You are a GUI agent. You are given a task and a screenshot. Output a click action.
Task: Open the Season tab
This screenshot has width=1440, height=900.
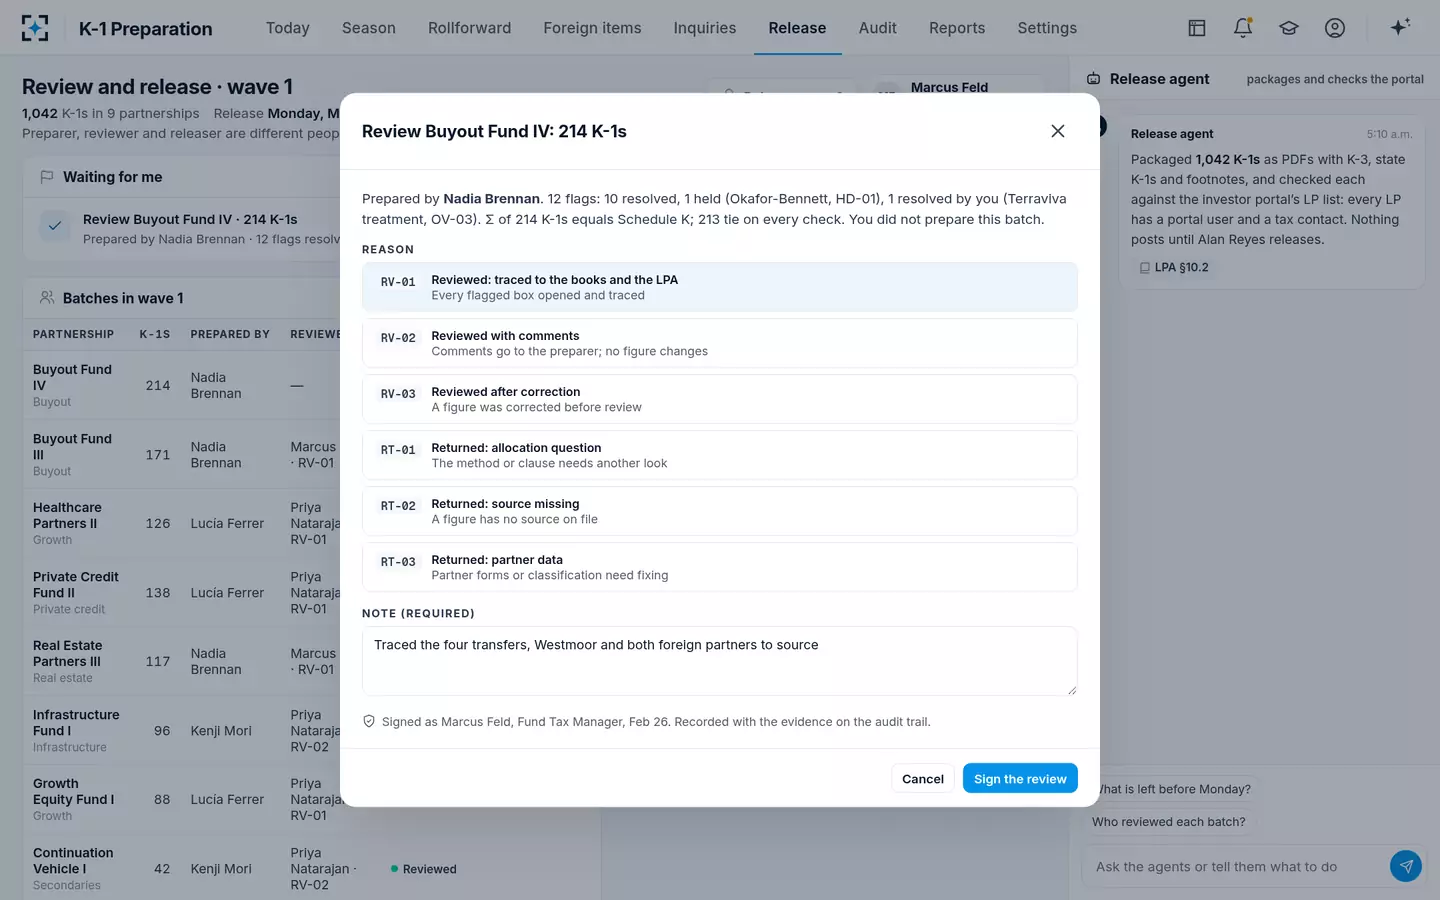[x=369, y=28]
